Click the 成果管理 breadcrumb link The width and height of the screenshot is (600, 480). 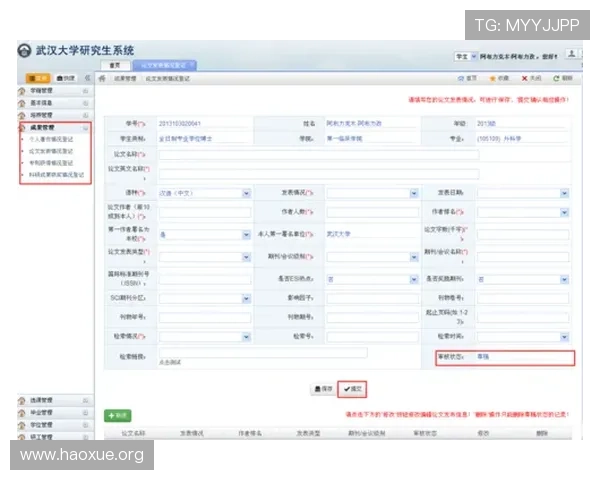coord(125,78)
